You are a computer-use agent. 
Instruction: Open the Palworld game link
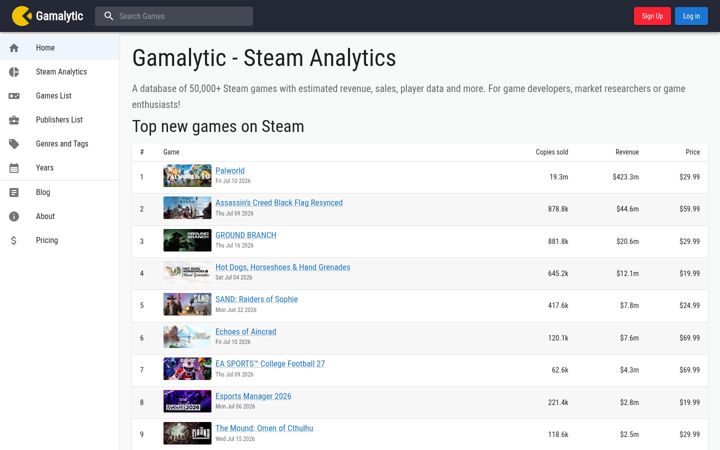230,171
